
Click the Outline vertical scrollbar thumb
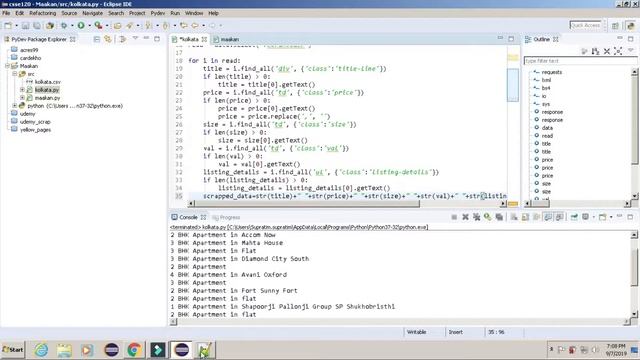pos(635,120)
